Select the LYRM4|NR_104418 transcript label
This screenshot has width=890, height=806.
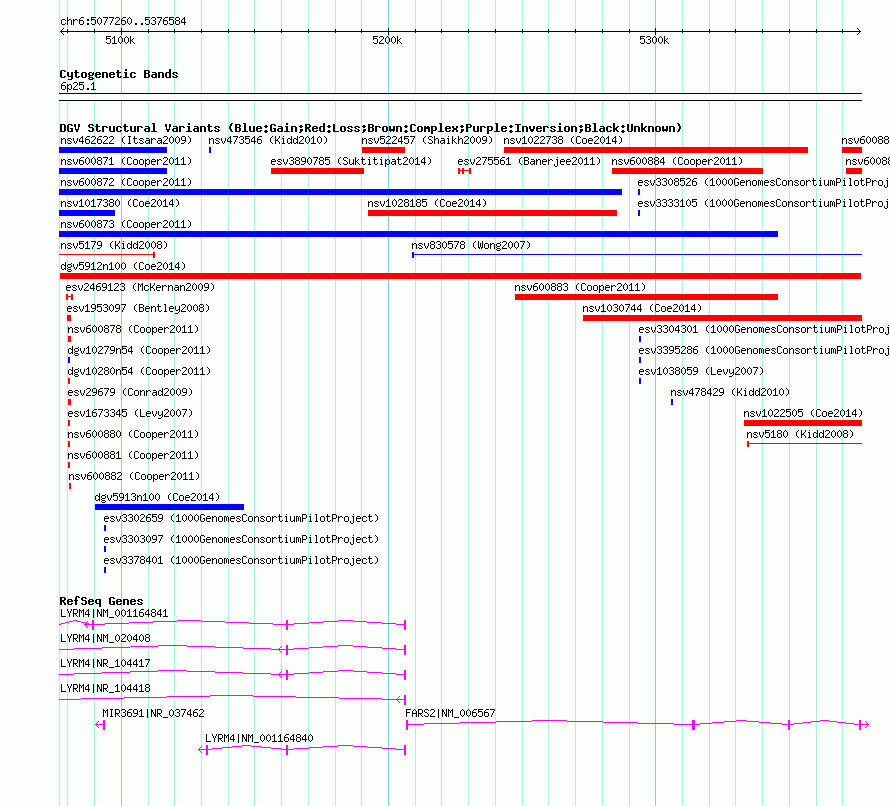[x=105, y=688]
